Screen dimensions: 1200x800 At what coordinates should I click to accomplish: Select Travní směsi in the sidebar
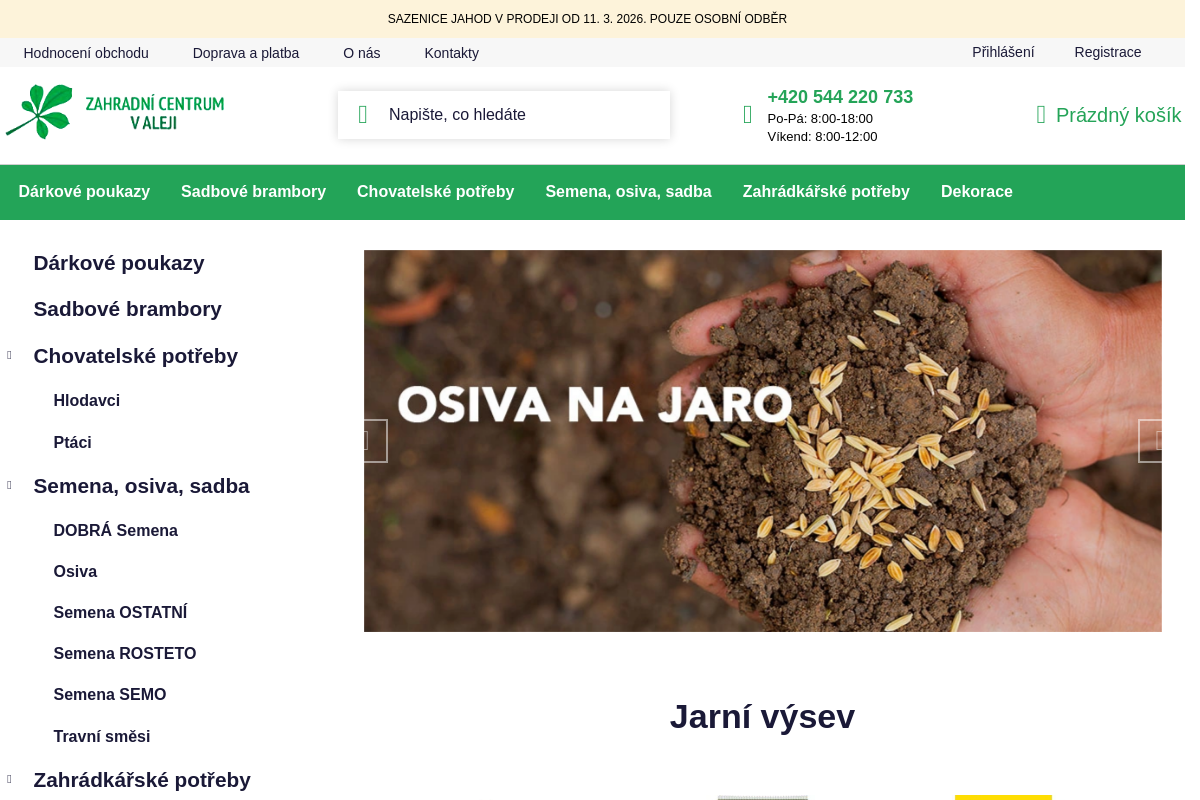pos(101,736)
